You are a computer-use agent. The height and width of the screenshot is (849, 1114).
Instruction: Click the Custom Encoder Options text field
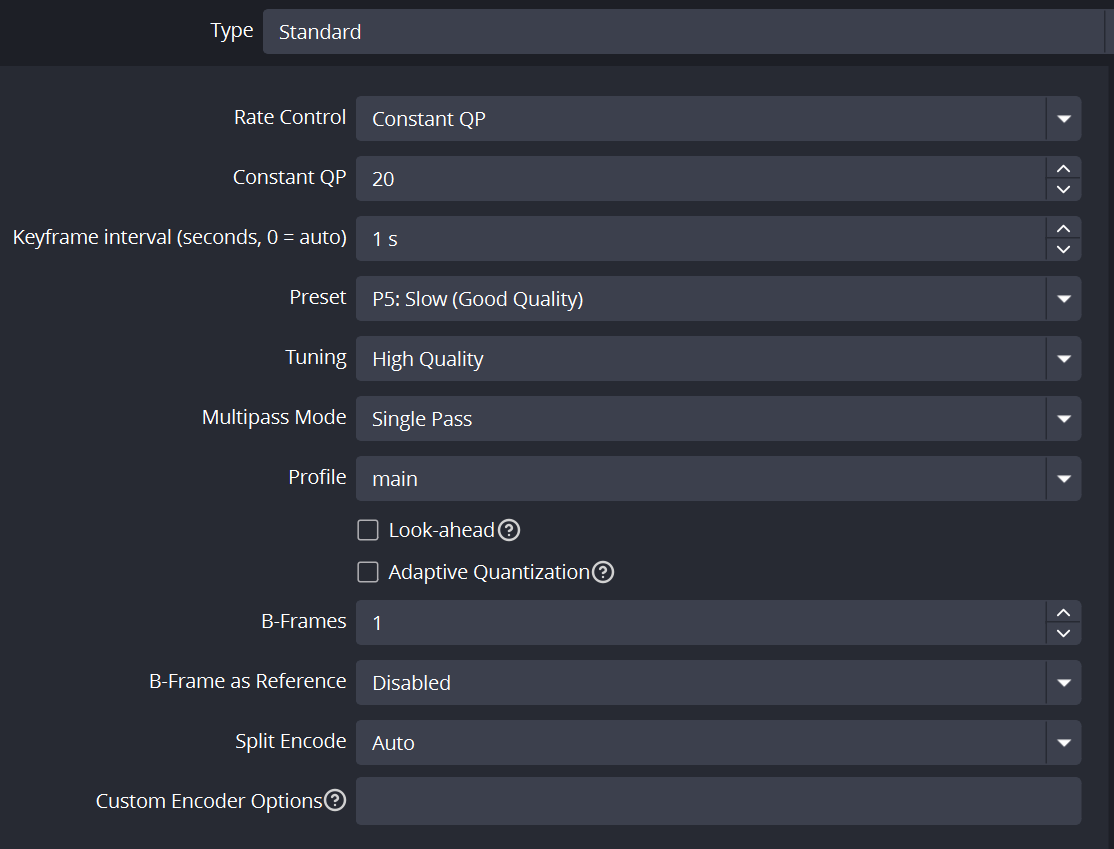point(718,801)
